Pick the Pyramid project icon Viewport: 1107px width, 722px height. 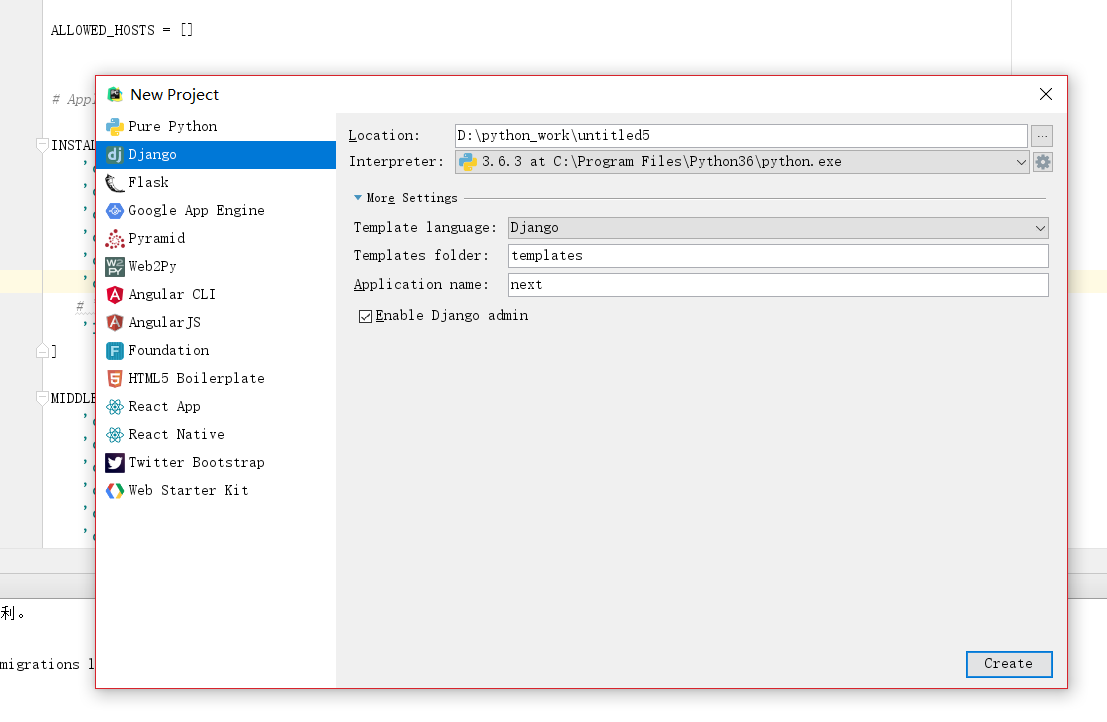coord(114,239)
